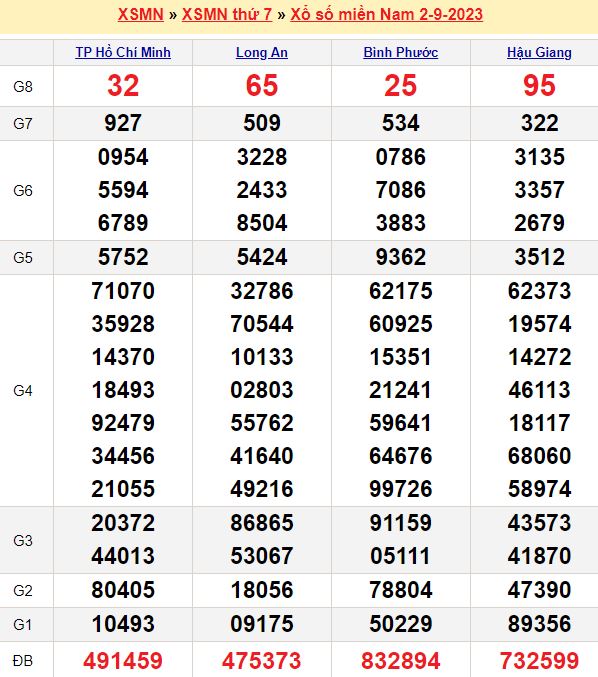Image resolution: width=598 pixels, height=677 pixels.
Task: Select G8 result 25
Action: coord(401,85)
